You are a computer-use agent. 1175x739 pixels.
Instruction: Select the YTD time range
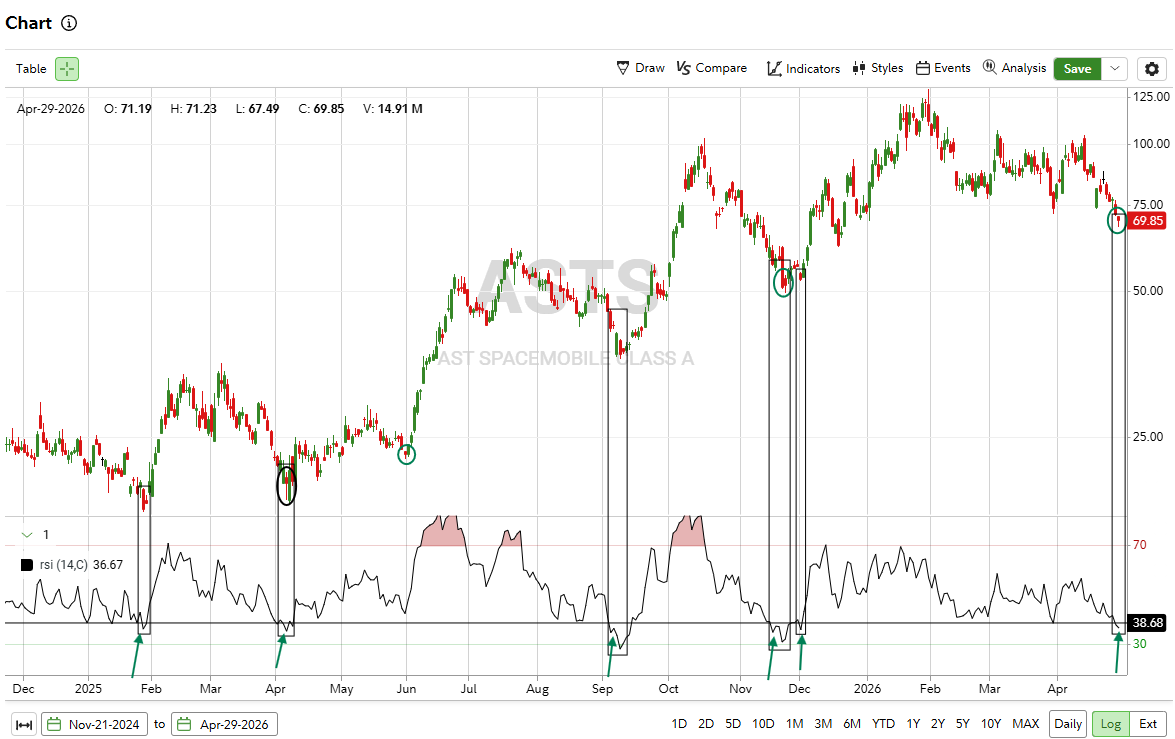pyautogui.click(x=883, y=724)
